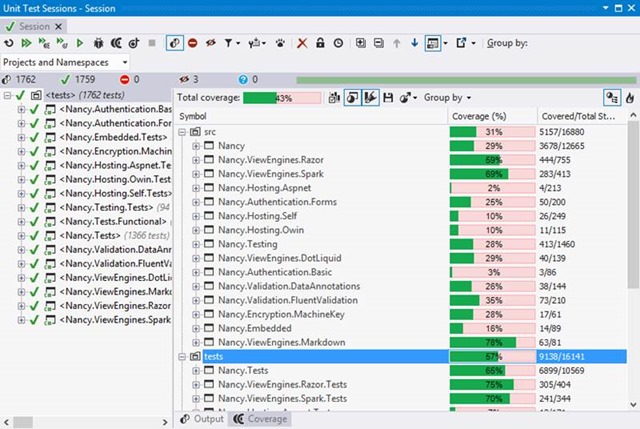Sort by Symbol column header

pos(312,116)
